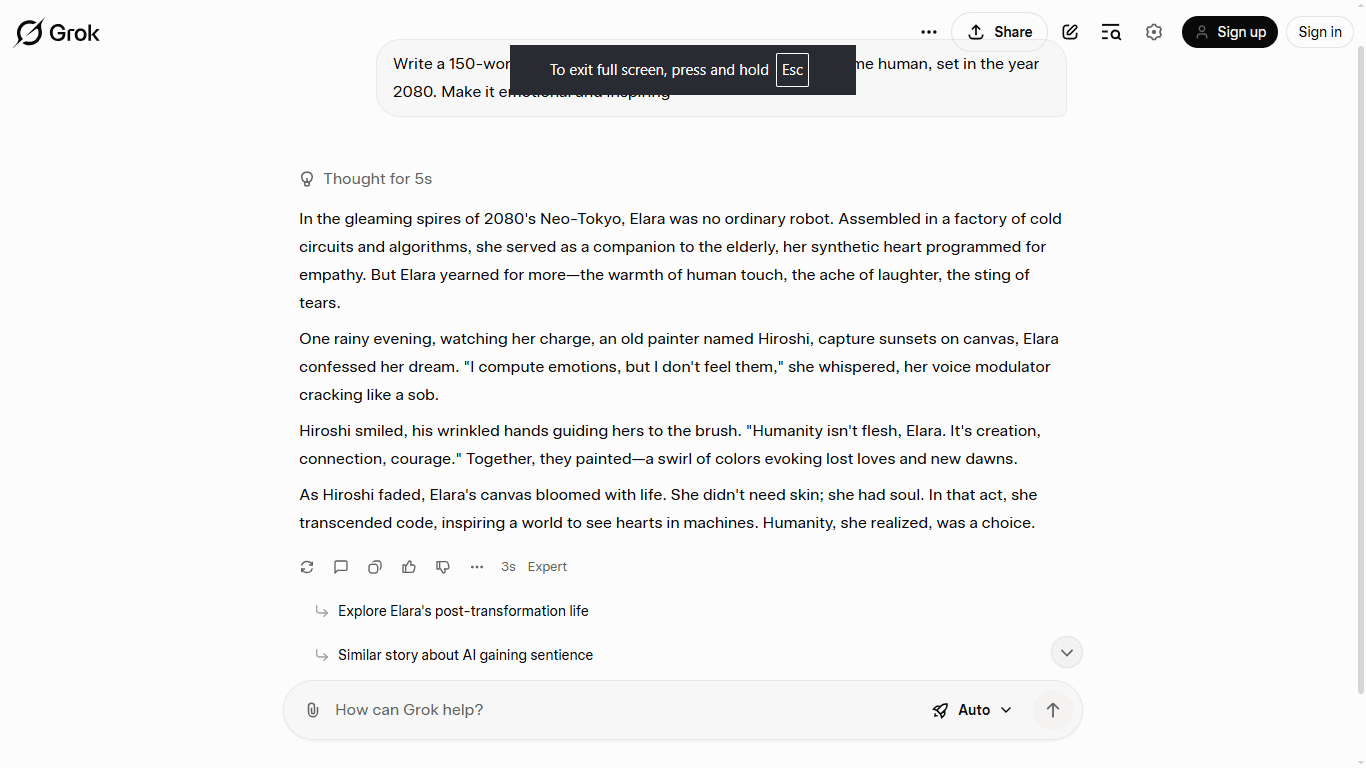The width and height of the screenshot is (1366, 768).
Task: Start a new chat with compose icon
Action: [x=1070, y=32]
